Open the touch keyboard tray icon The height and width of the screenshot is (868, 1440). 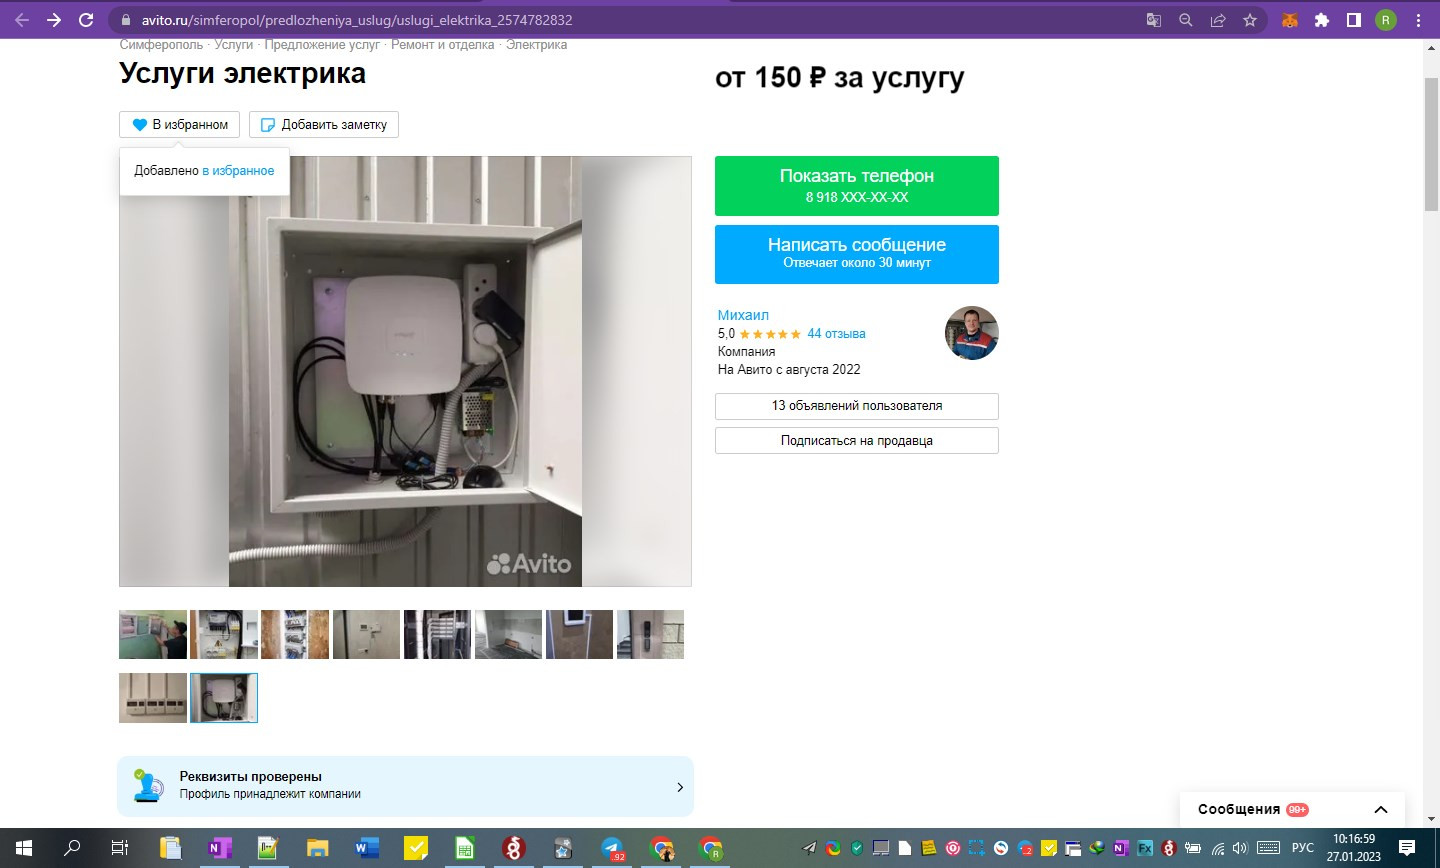pyautogui.click(x=1268, y=848)
